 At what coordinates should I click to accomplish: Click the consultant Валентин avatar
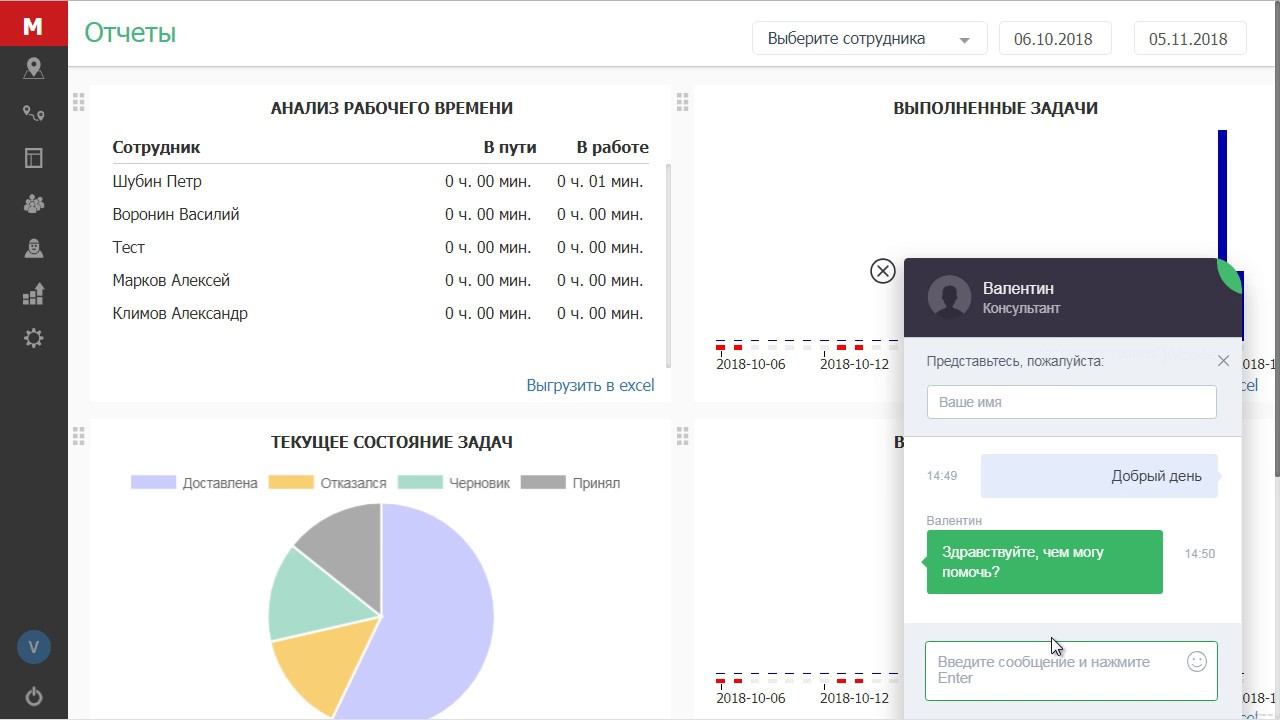point(949,297)
